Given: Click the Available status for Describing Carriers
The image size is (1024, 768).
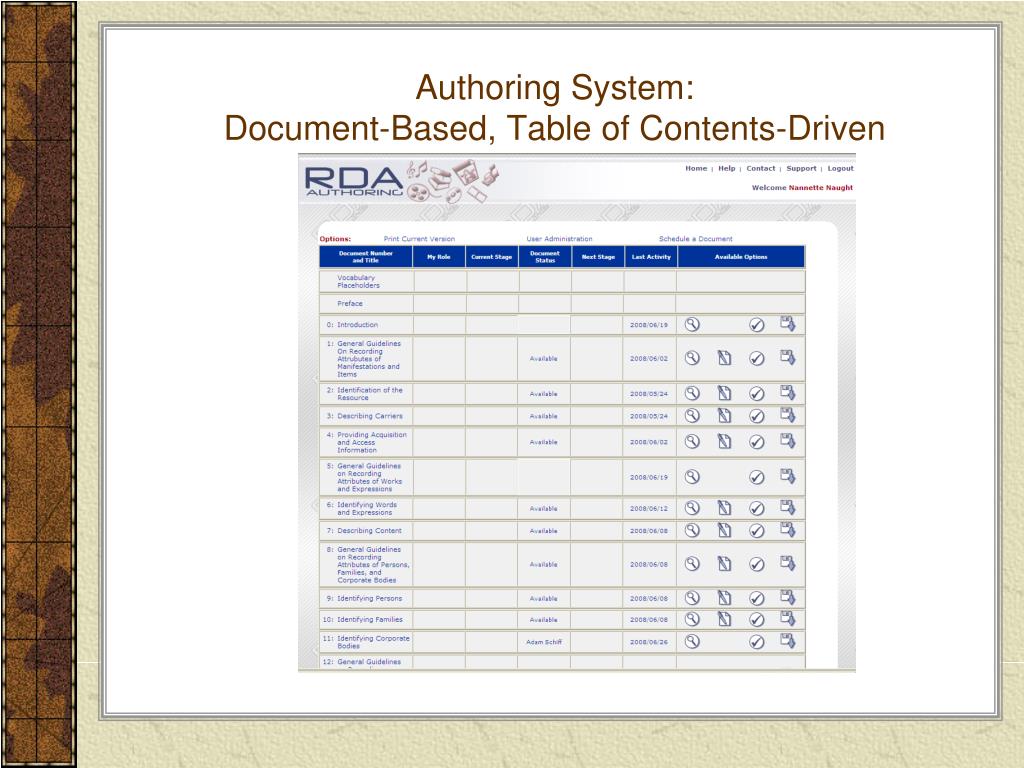Looking at the screenshot, I should click(543, 416).
